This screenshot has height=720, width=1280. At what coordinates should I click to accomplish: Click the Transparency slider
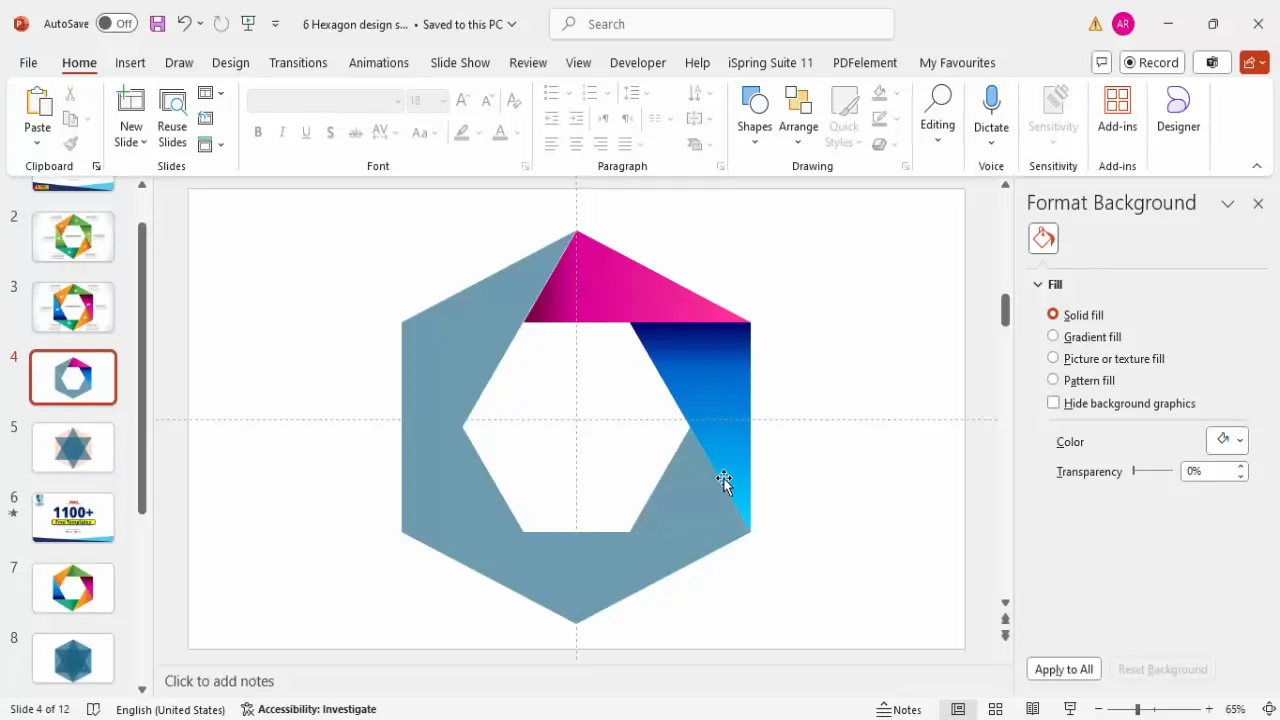click(x=1153, y=470)
